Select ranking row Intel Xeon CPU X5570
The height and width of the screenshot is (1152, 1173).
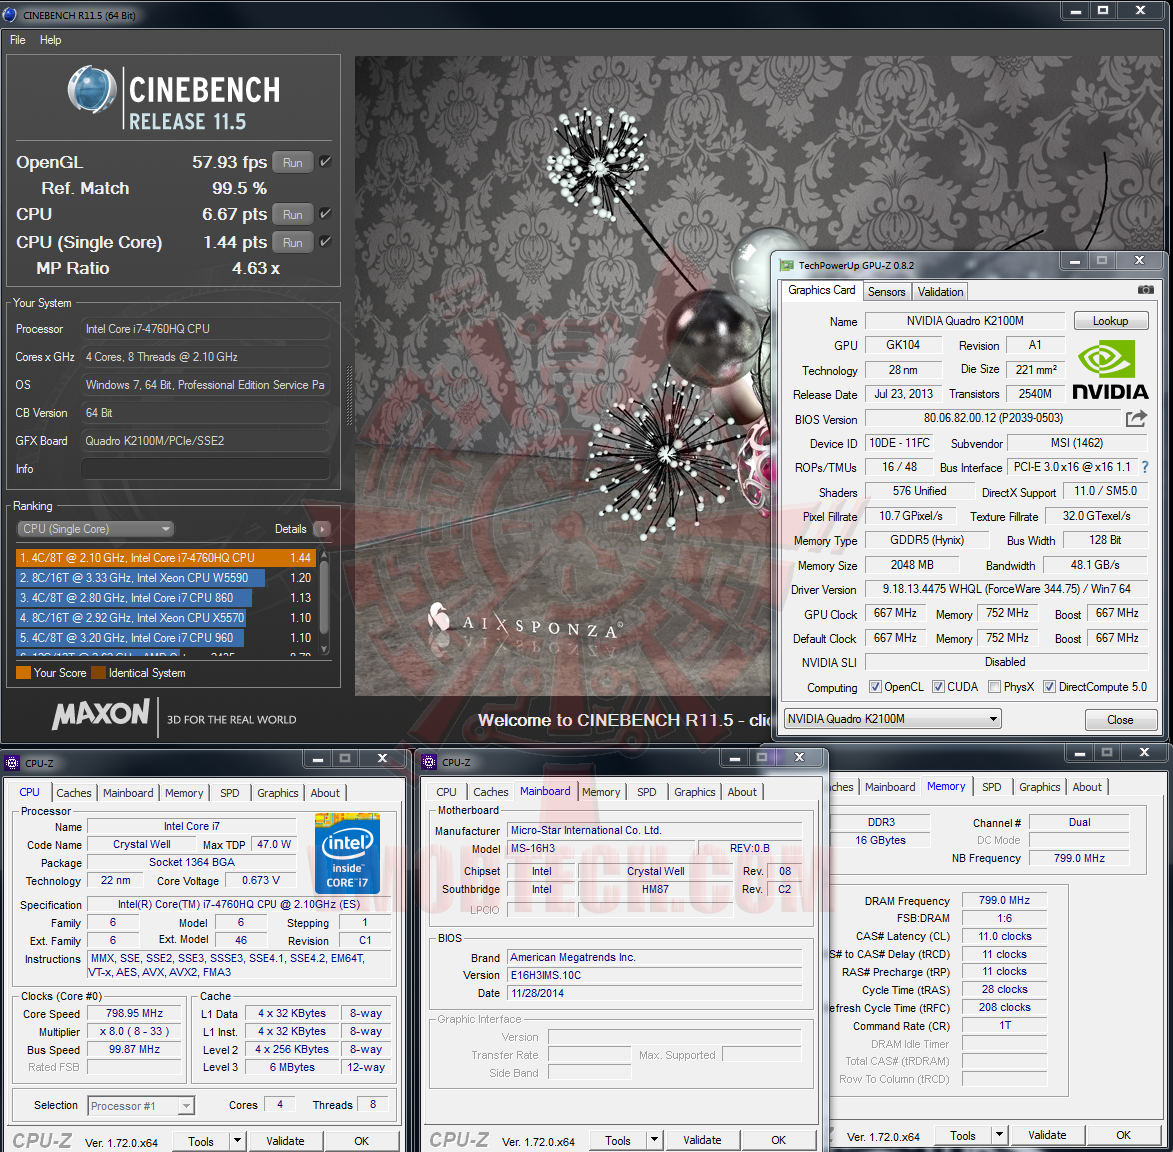(165, 618)
